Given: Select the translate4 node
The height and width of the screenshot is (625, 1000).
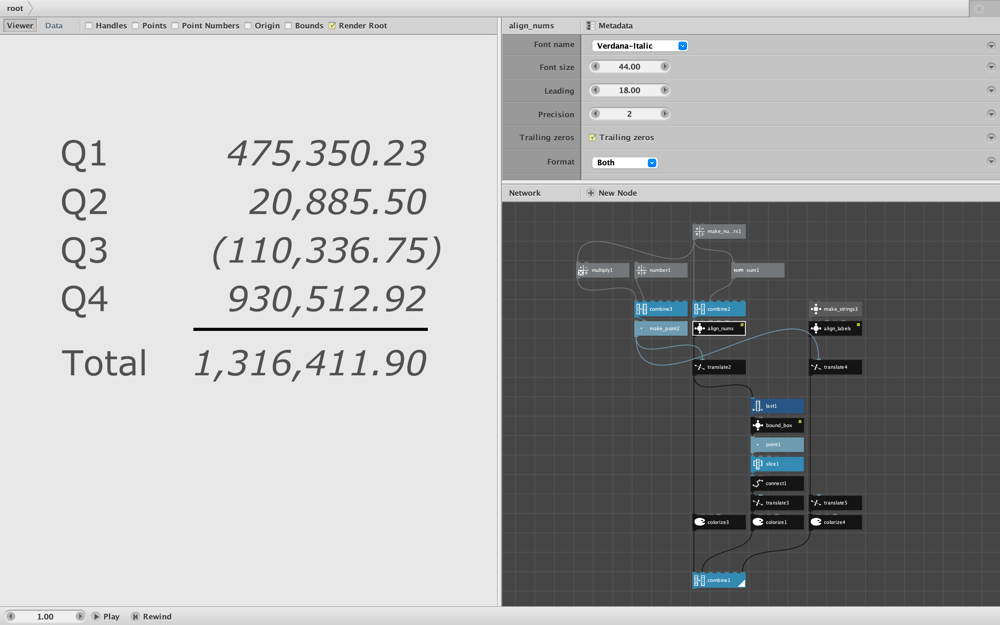Looking at the screenshot, I should point(835,367).
